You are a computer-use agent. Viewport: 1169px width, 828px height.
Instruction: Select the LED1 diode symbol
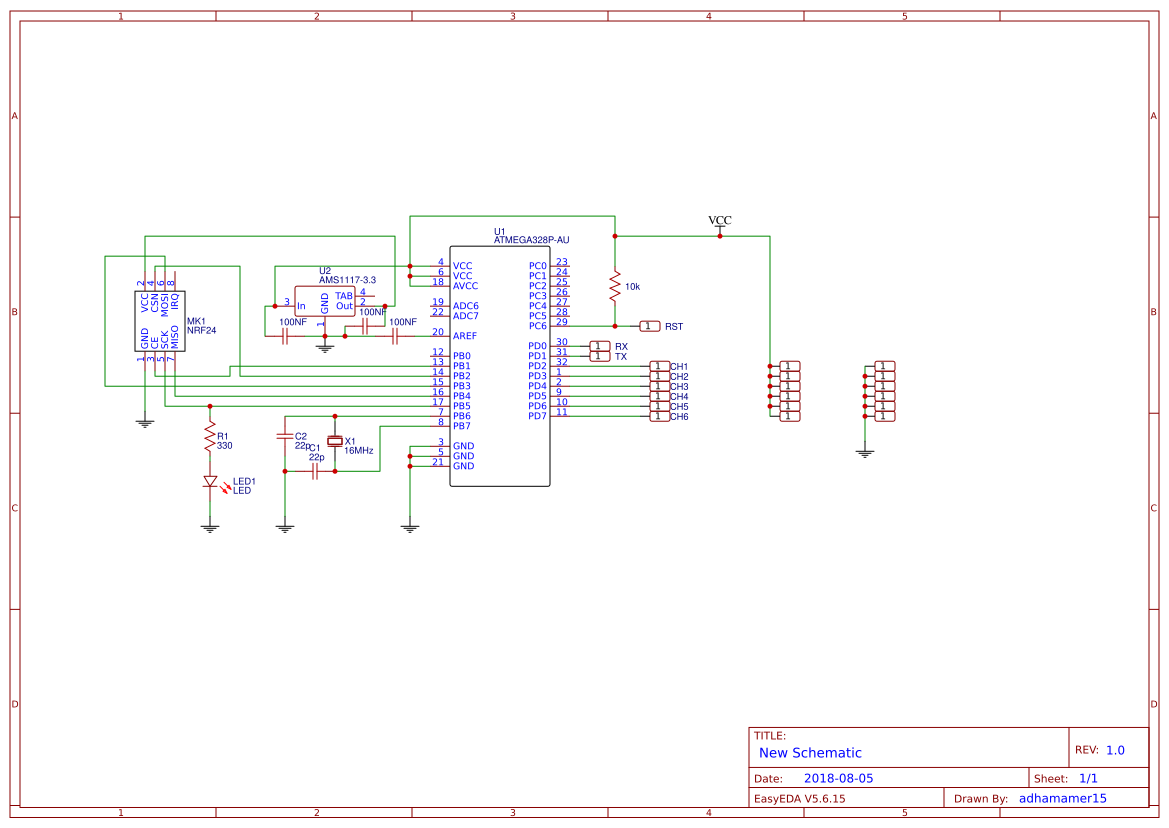click(212, 483)
